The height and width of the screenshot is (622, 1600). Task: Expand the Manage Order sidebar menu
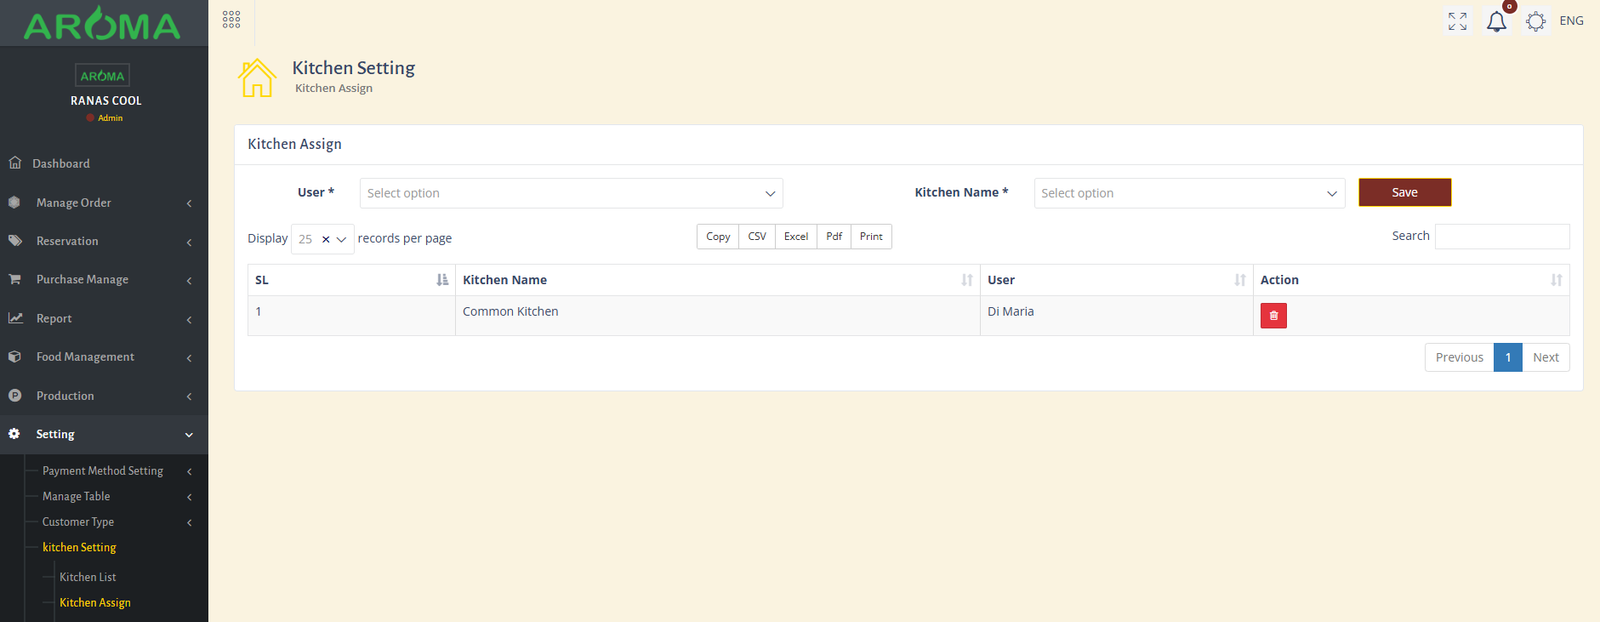pos(100,203)
